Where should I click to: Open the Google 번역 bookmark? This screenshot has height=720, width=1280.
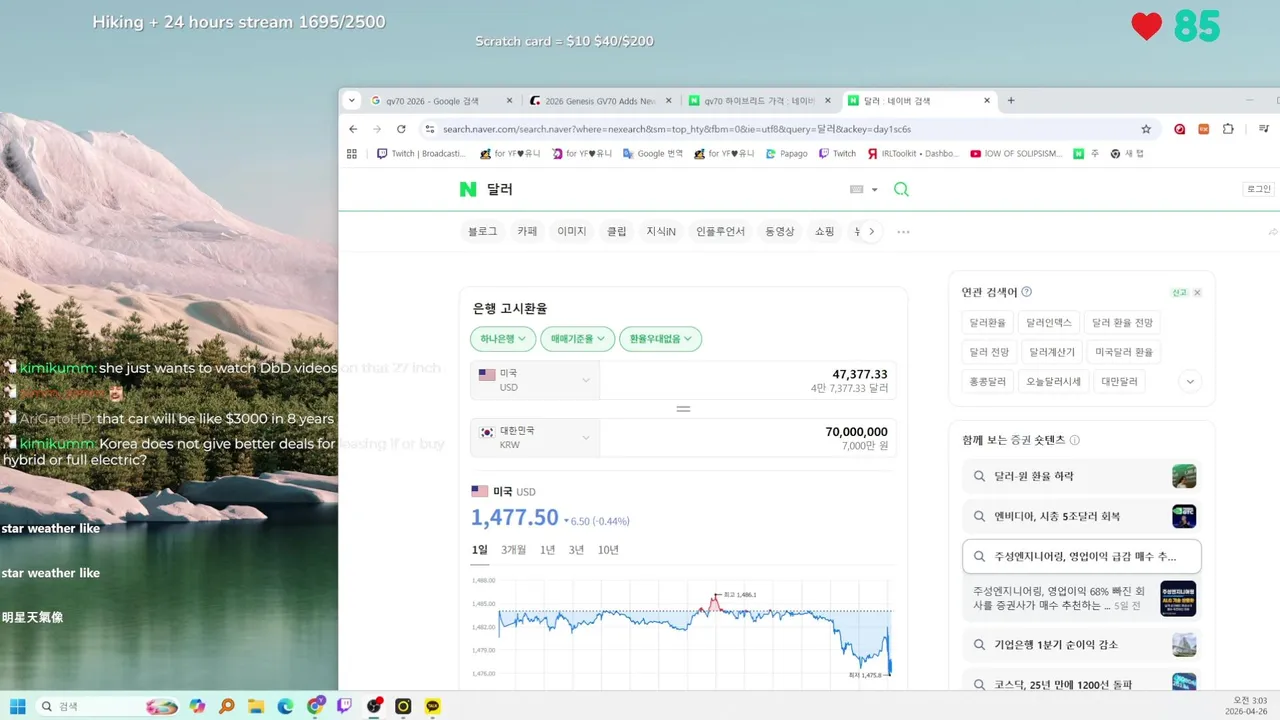coord(652,154)
